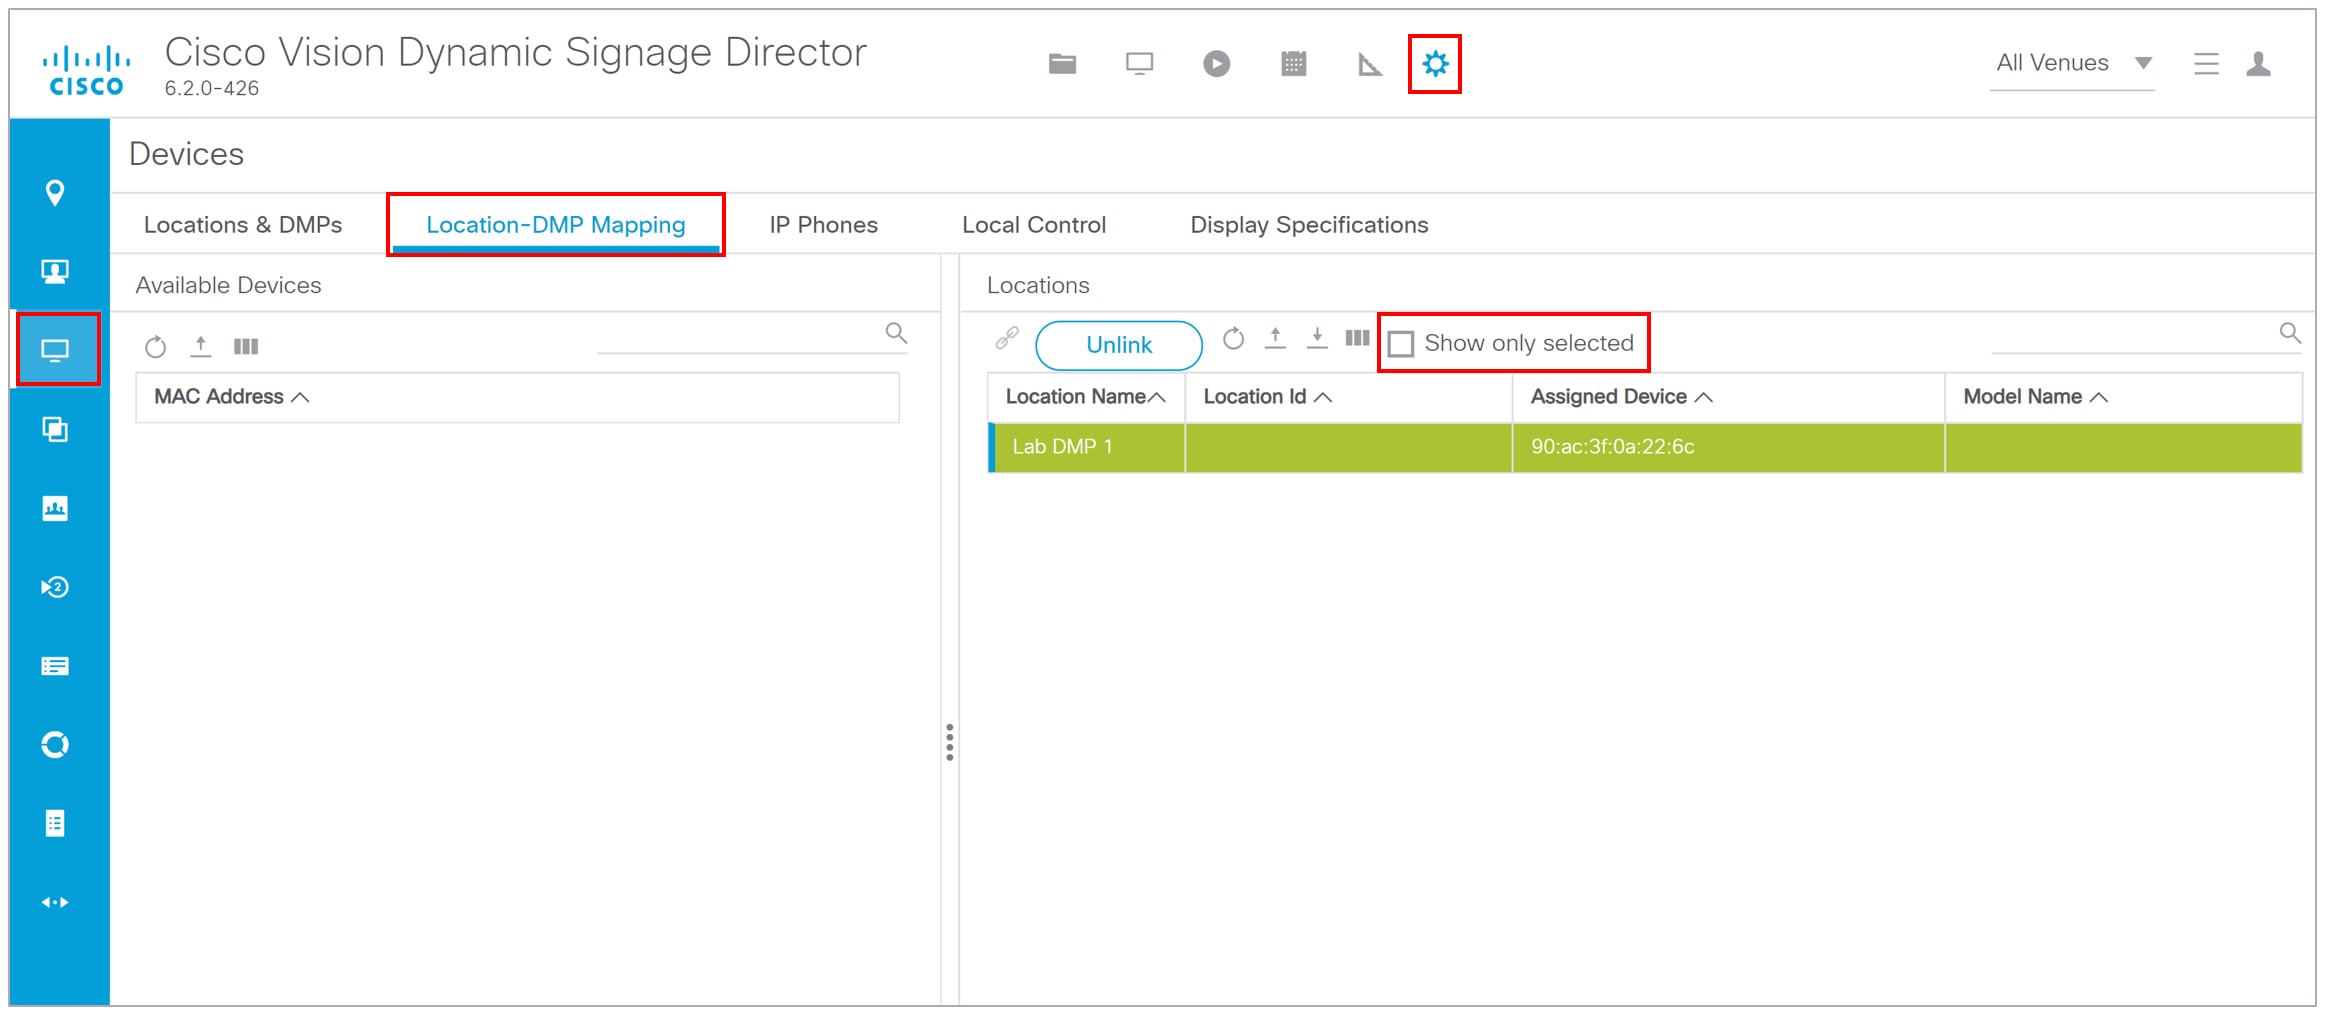Open the document report icon in sidebar
This screenshot has height=1020, width=2329.
click(55, 824)
